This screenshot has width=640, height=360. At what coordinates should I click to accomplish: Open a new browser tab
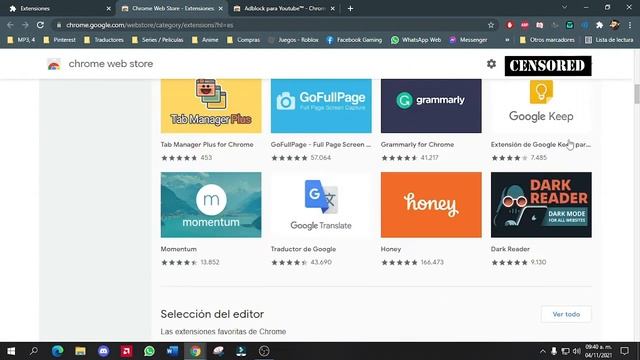click(350, 8)
